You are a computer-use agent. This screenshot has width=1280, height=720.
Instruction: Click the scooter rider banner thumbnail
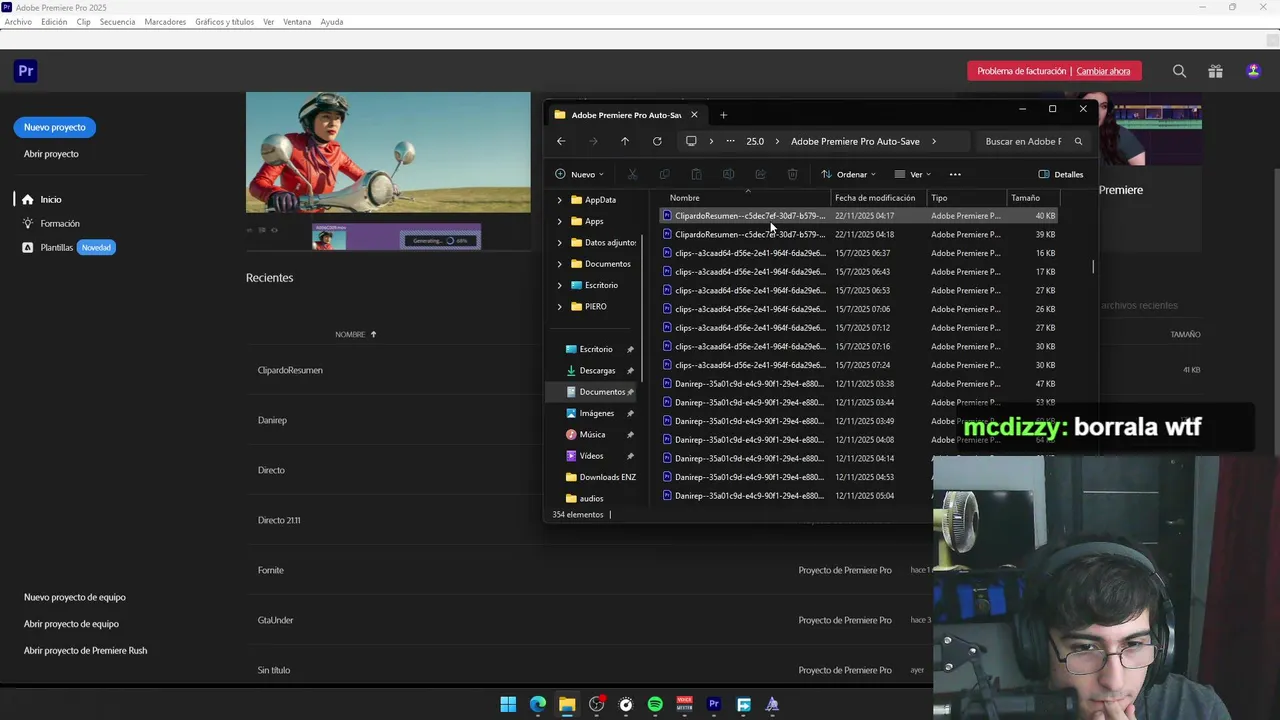388,152
